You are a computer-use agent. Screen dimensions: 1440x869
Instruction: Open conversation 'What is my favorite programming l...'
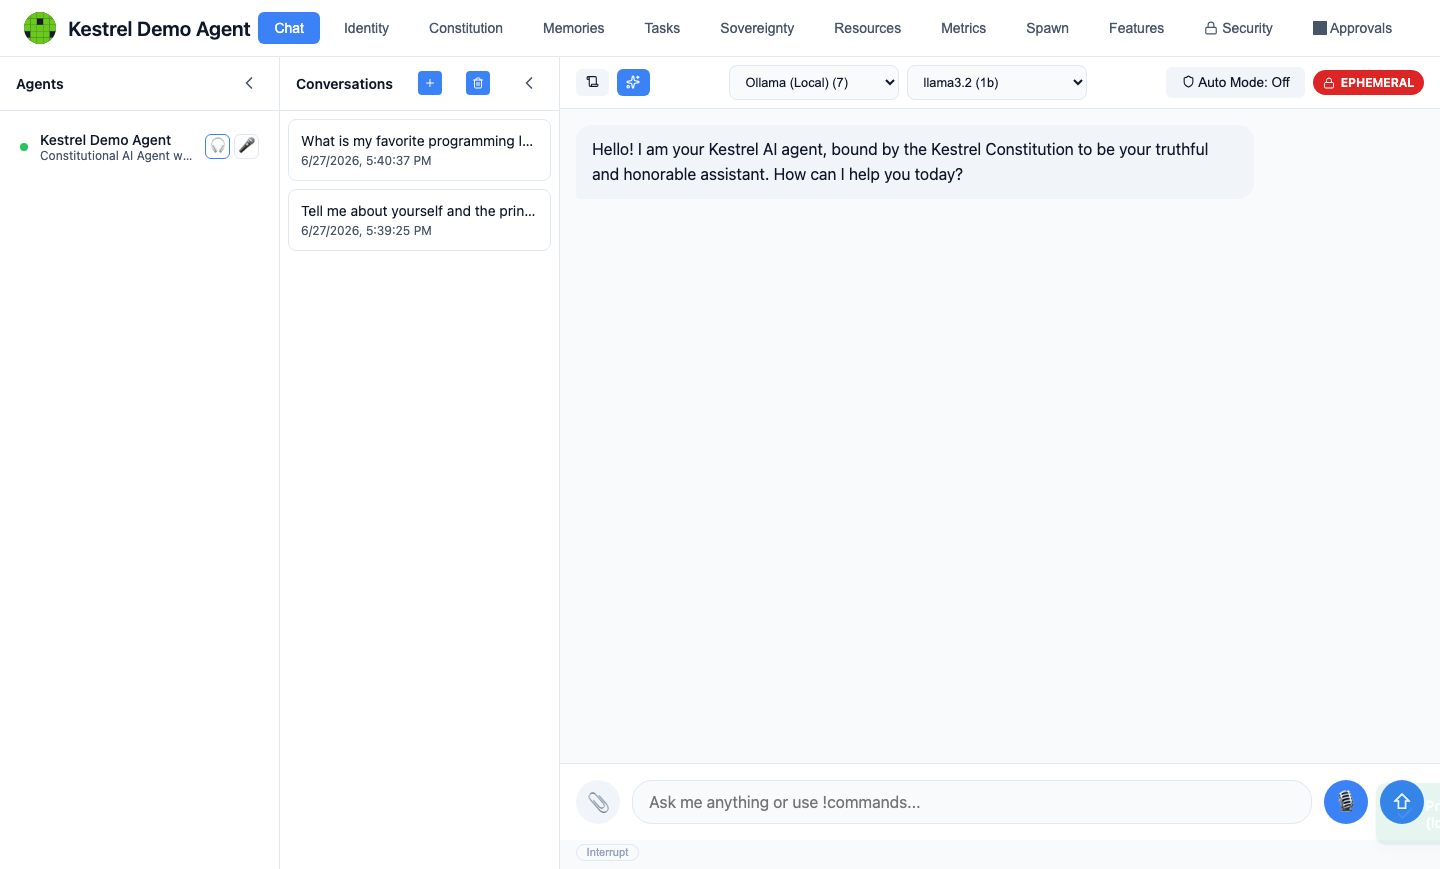[419, 150]
